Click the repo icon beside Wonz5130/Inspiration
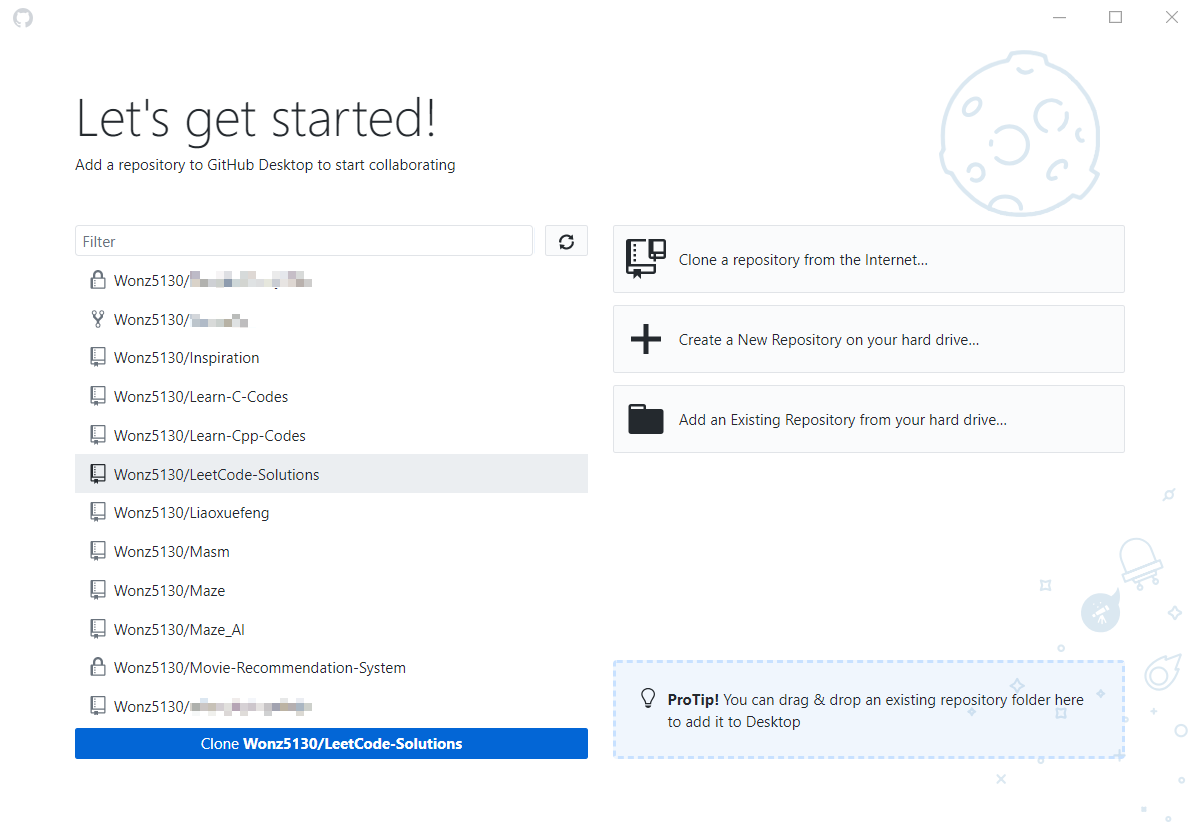 98,357
